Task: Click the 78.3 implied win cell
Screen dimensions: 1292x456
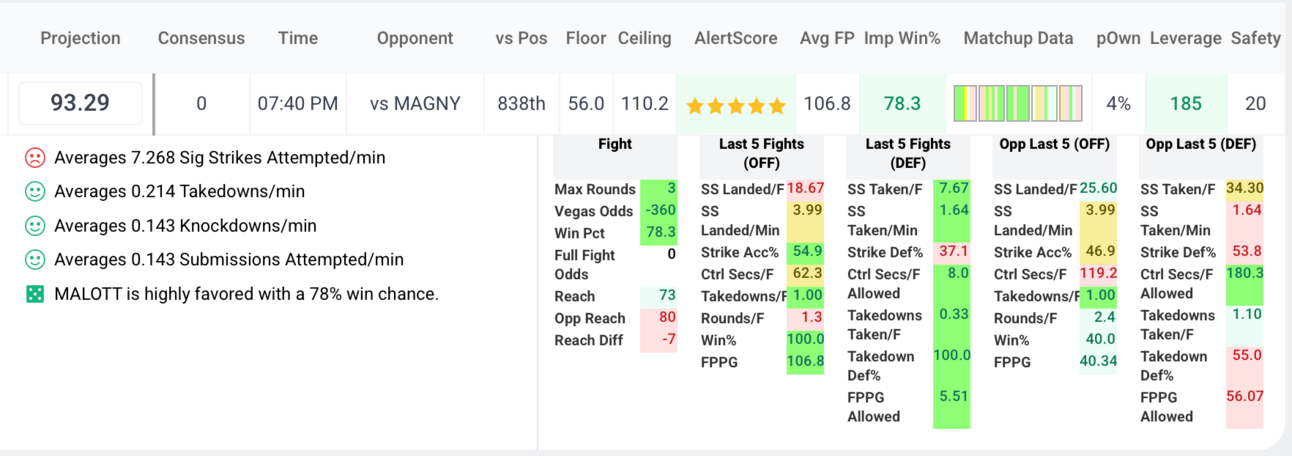Action: point(903,103)
